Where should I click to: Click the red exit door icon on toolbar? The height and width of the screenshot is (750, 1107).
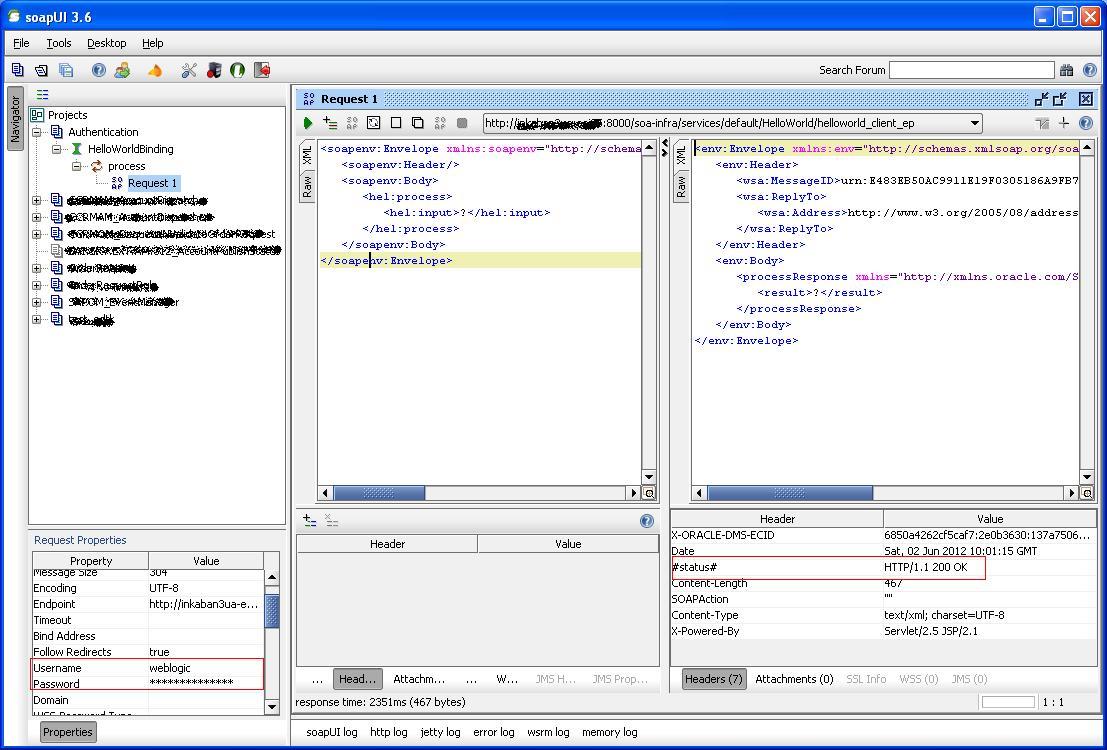pyautogui.click(x=261, y=70)
